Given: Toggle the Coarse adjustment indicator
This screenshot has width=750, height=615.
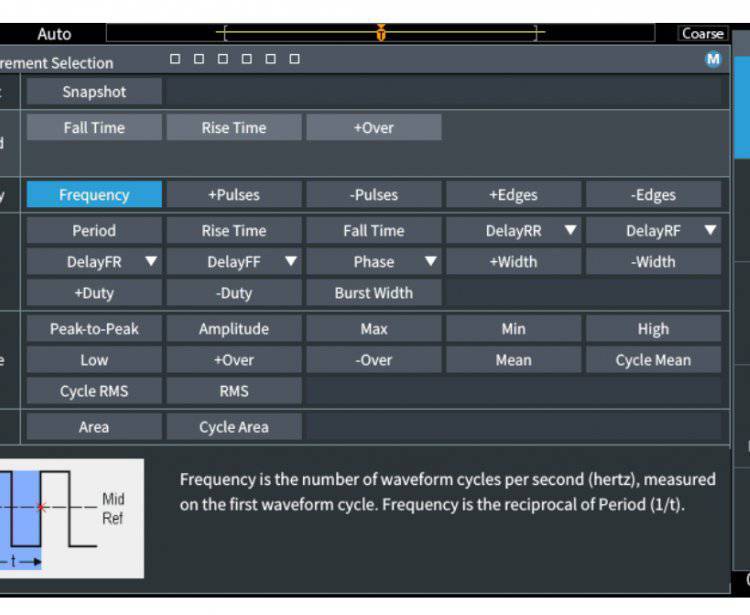Looking at the screenshot, I should 703,33.
